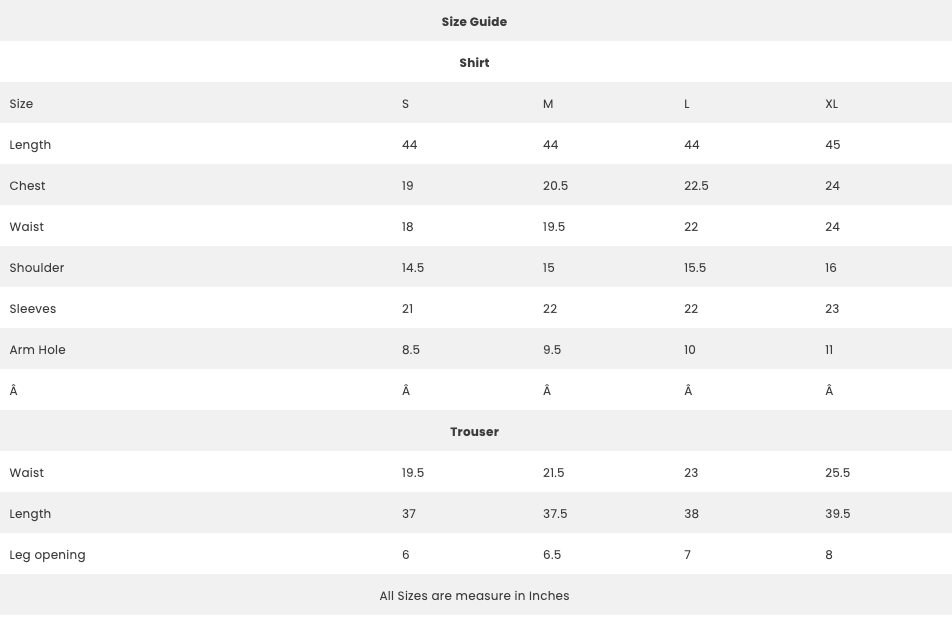952x617 pixels.
Task: Select the 14.5 shoulder value
Action: point(413,268)
